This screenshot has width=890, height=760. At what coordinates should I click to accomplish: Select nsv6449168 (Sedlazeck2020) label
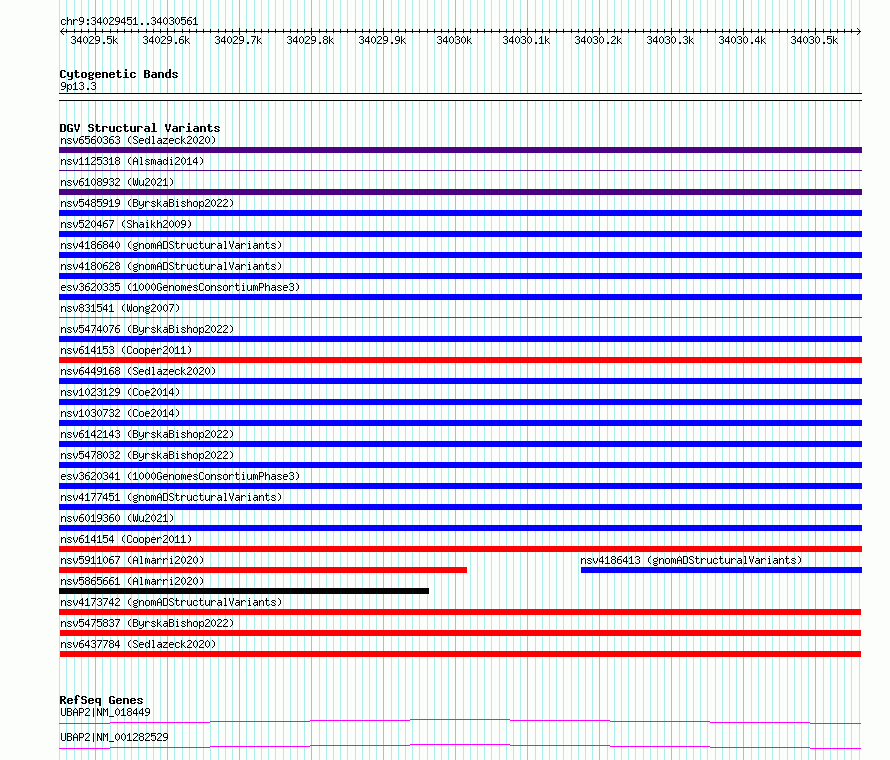click(138, 371)
